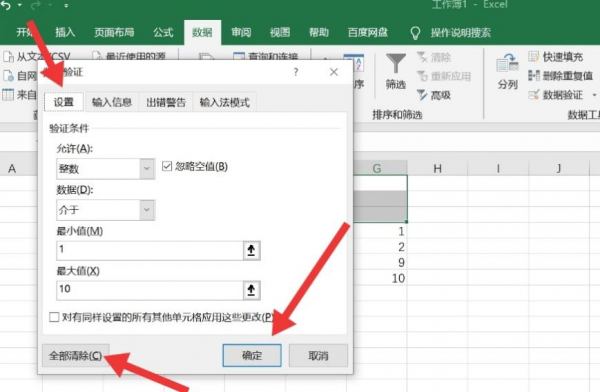Screen dimensions: 600x392
Task: Click the 清除 filter icon
Action: 422,57
